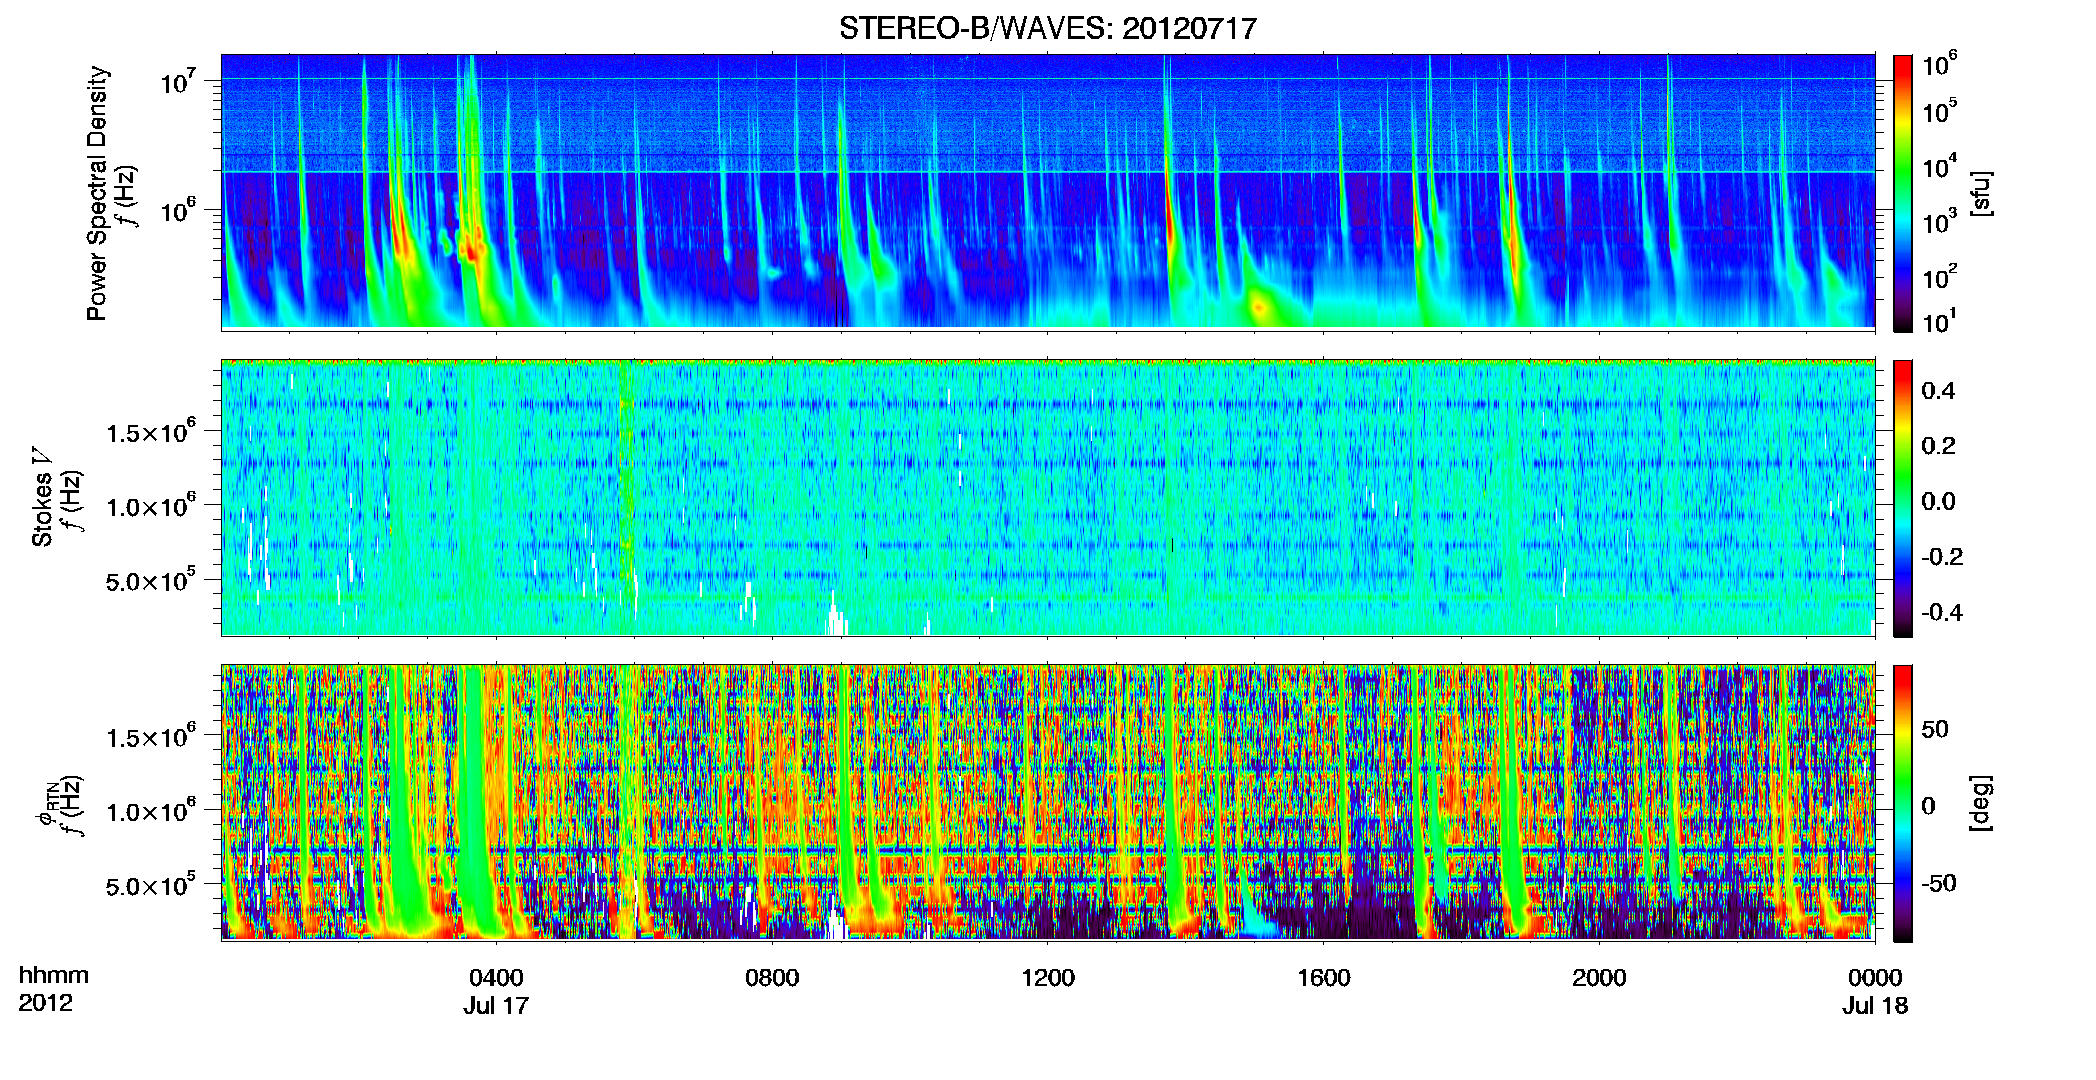Click the '0000' time axis label
The height and width of the screenshot is (1080, 2096).
coord(1875,977)
